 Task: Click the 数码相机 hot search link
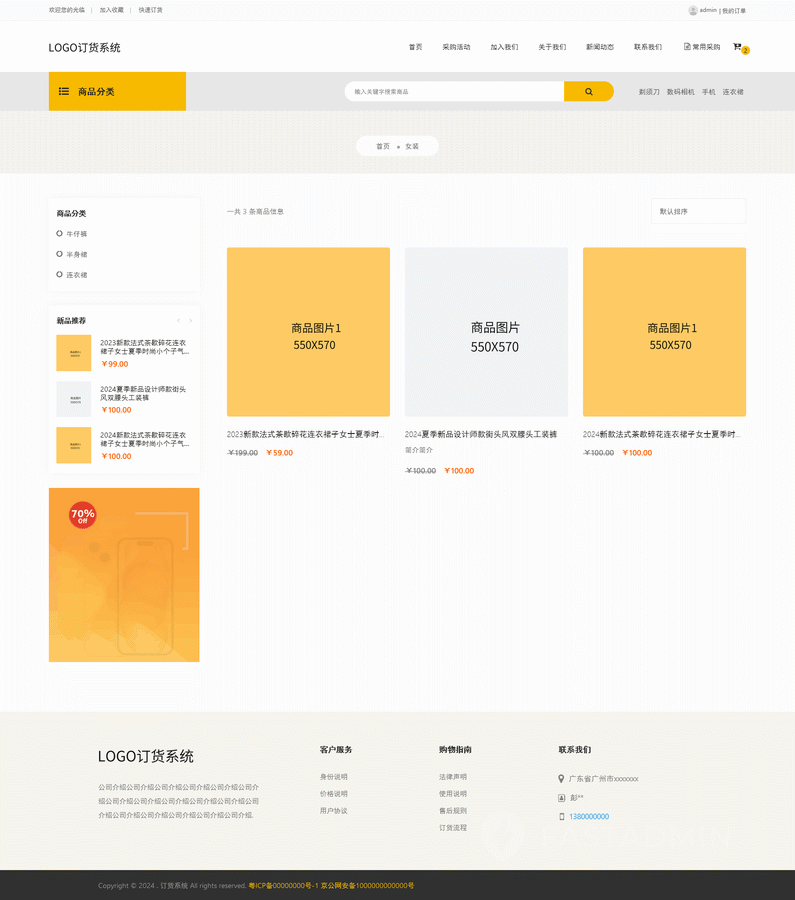pyautogui.click(x=680, y=92)
